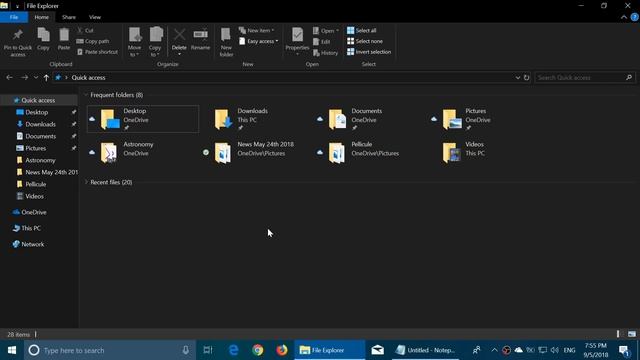
Task: Select Documents in the navigation pane
Action: coord(40,136)
